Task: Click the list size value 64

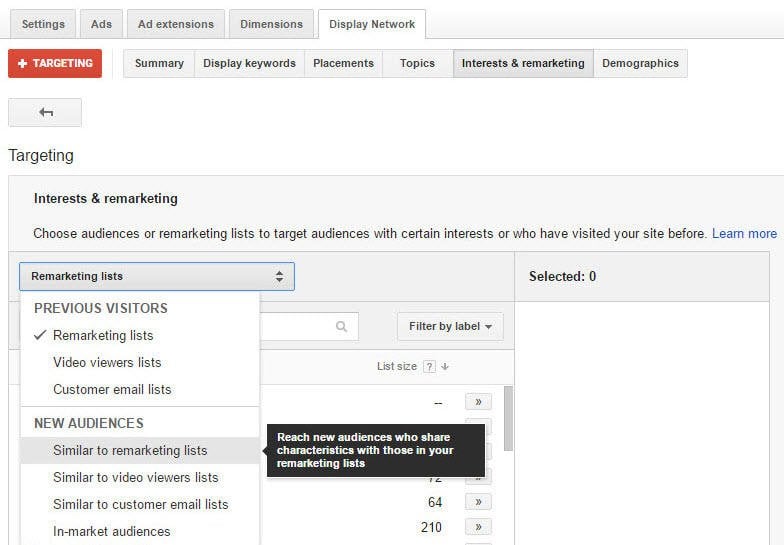Action: pos(435,502)
